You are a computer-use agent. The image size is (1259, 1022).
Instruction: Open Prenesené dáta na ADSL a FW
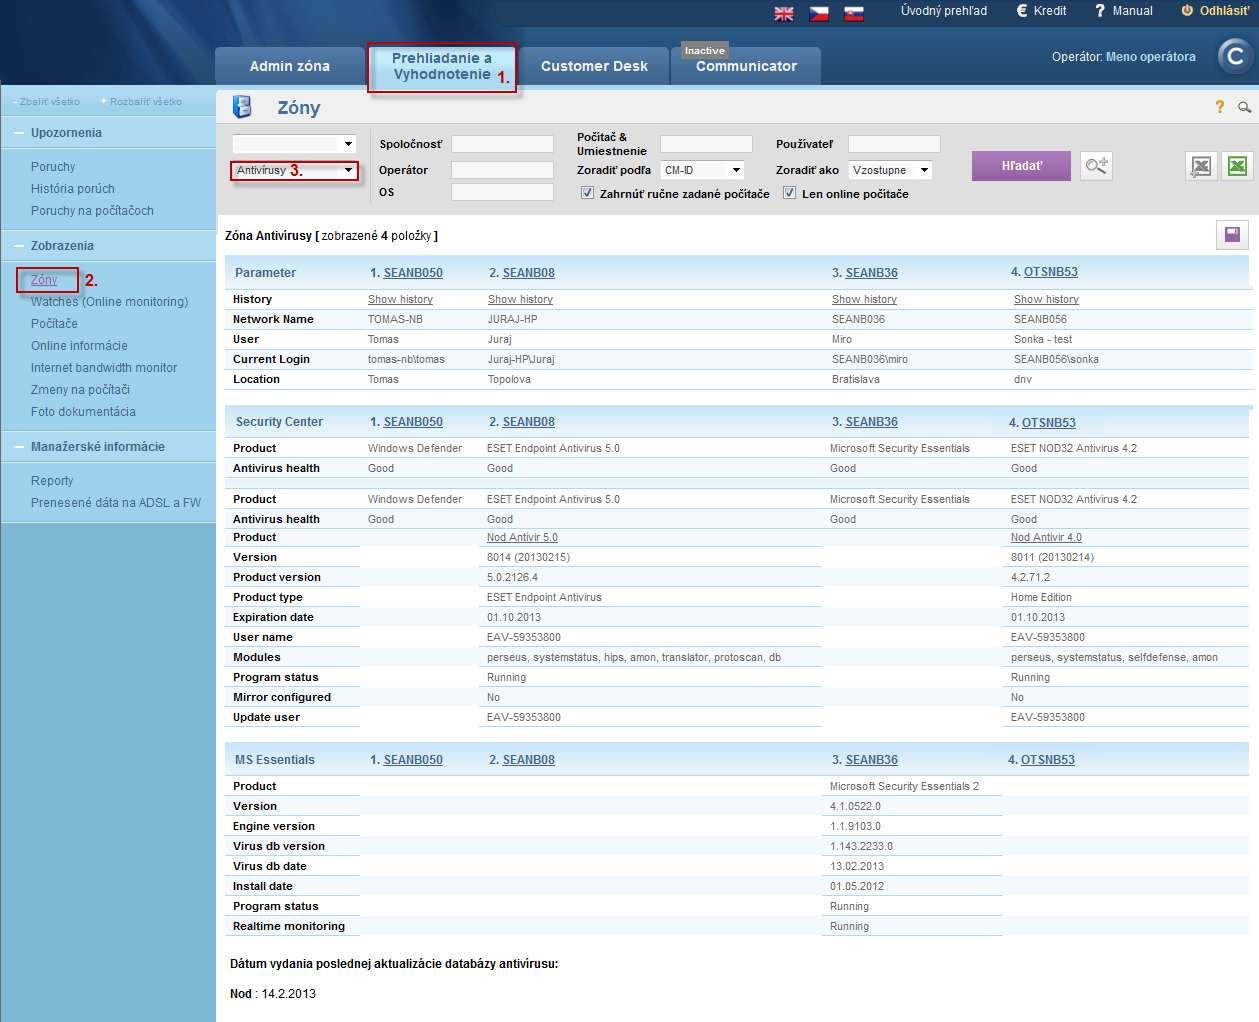tap(116, 503)
